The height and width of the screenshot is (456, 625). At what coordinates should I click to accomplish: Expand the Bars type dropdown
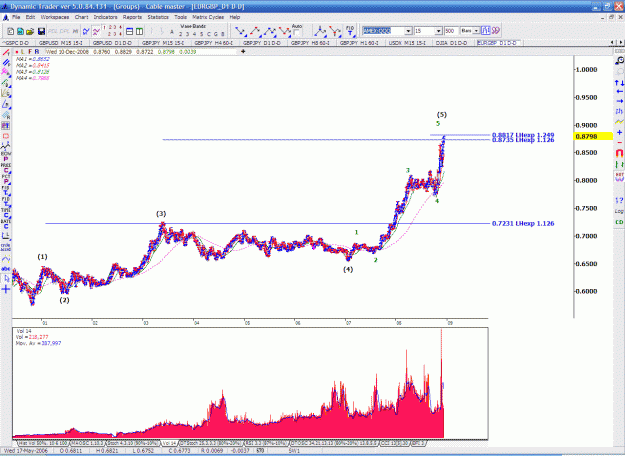[x=476, y=31]
